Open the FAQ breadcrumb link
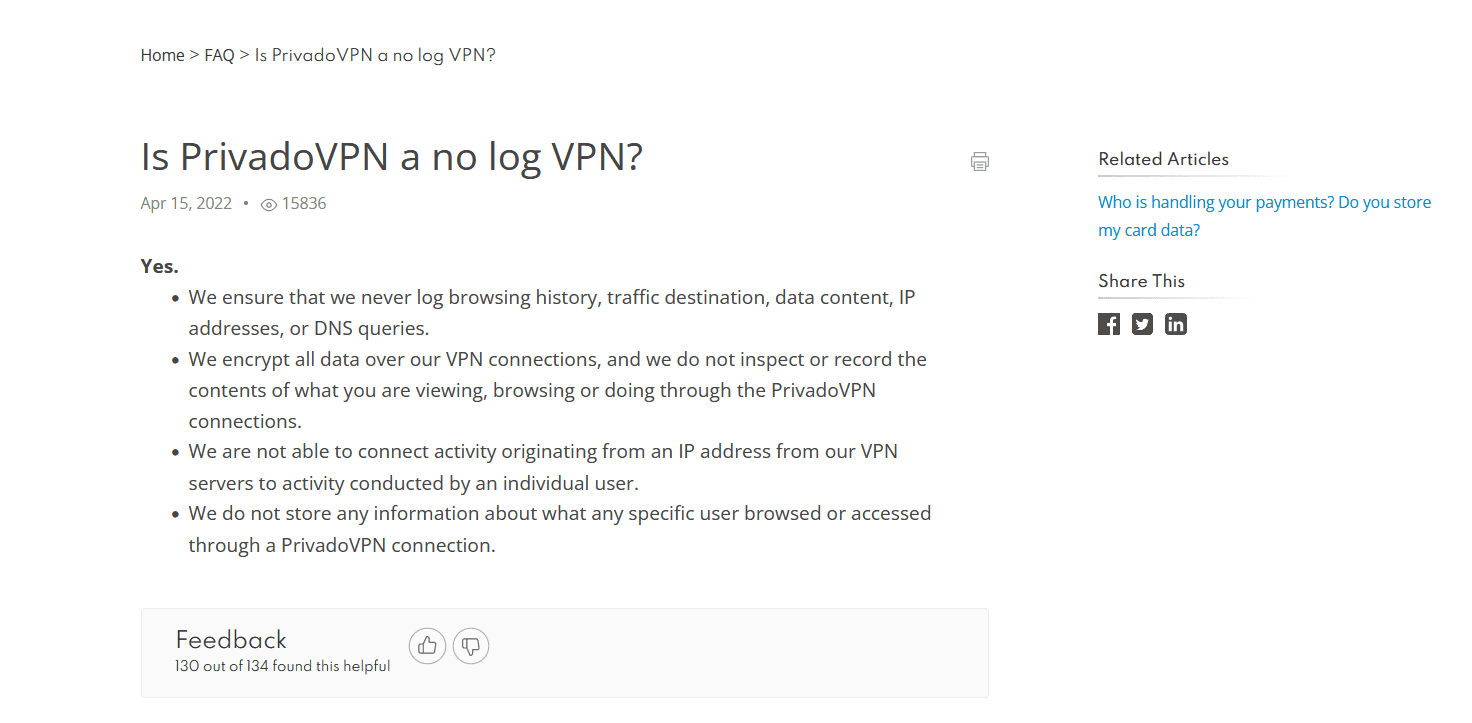The image size is (1472, 723). 218,55
